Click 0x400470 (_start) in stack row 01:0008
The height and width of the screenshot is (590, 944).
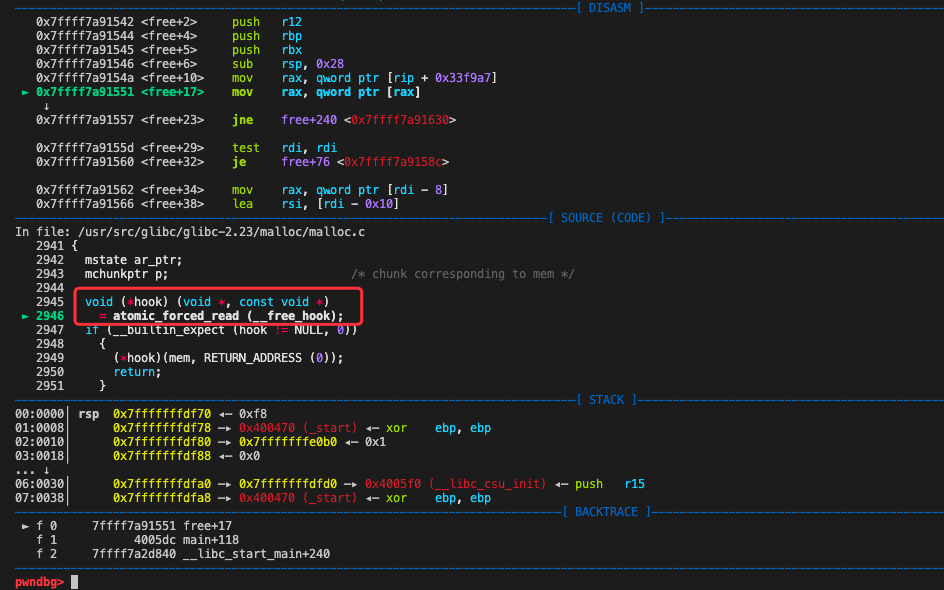(x=298, y=428)
